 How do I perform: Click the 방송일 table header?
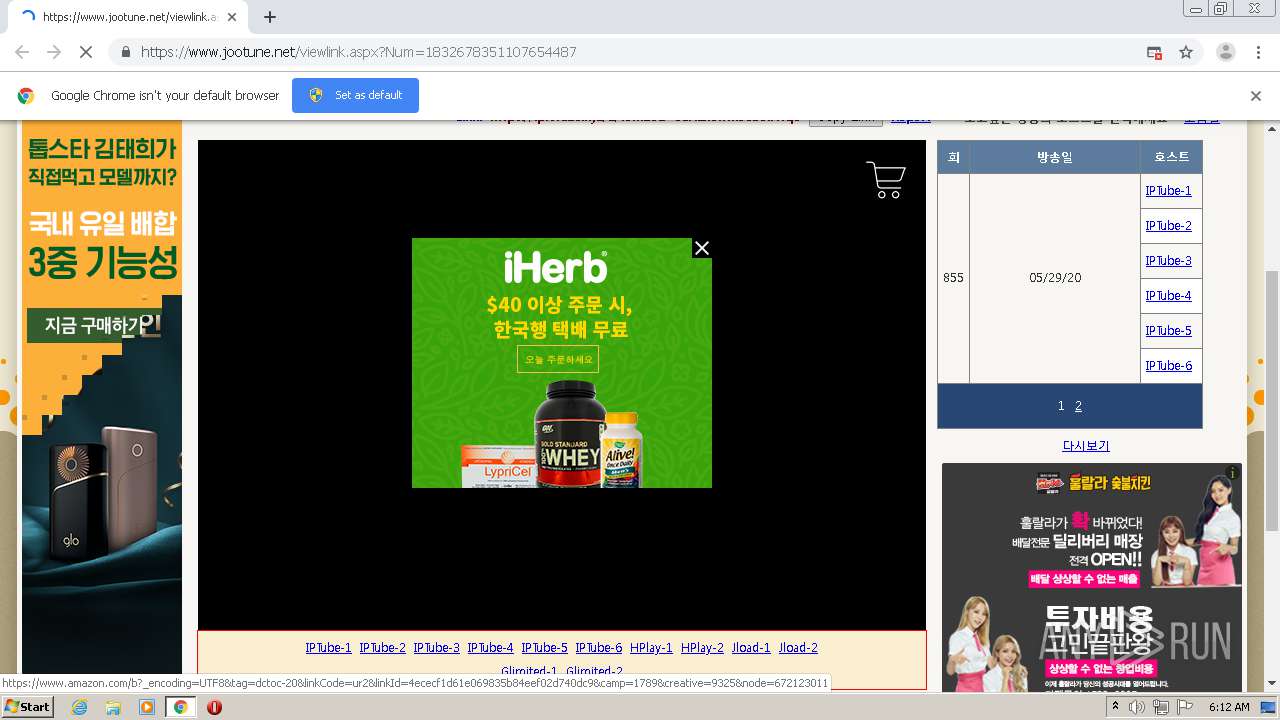(x=1054, y=157)
